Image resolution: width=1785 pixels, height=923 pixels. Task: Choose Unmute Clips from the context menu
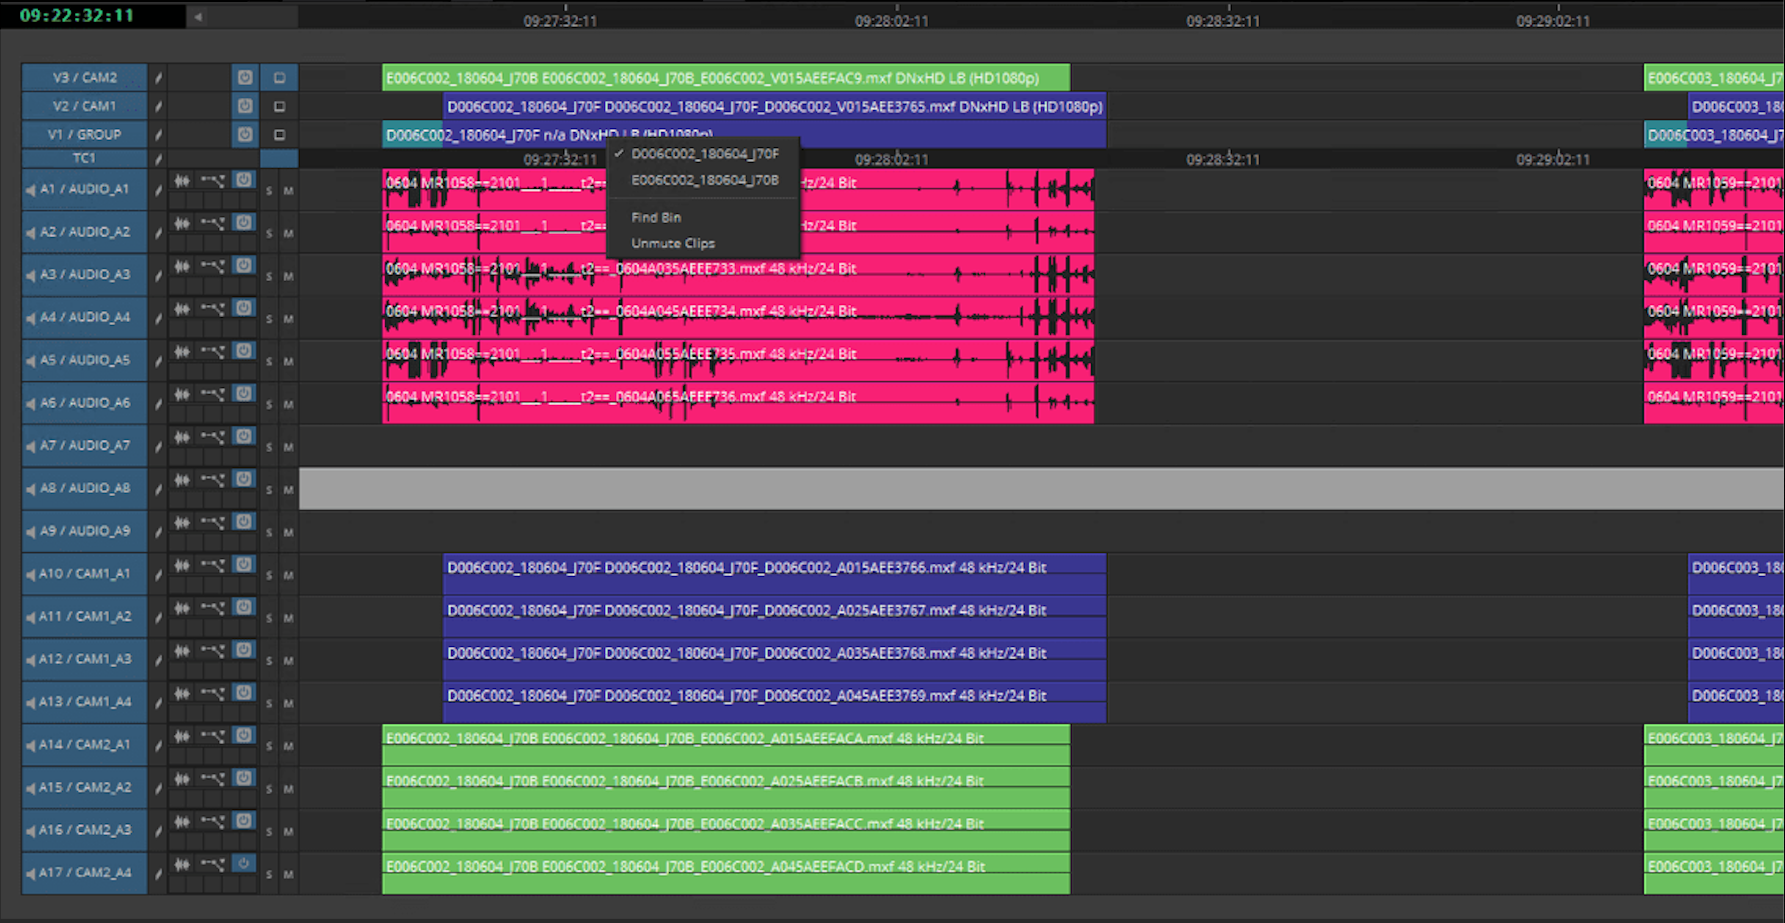(672, 243)
